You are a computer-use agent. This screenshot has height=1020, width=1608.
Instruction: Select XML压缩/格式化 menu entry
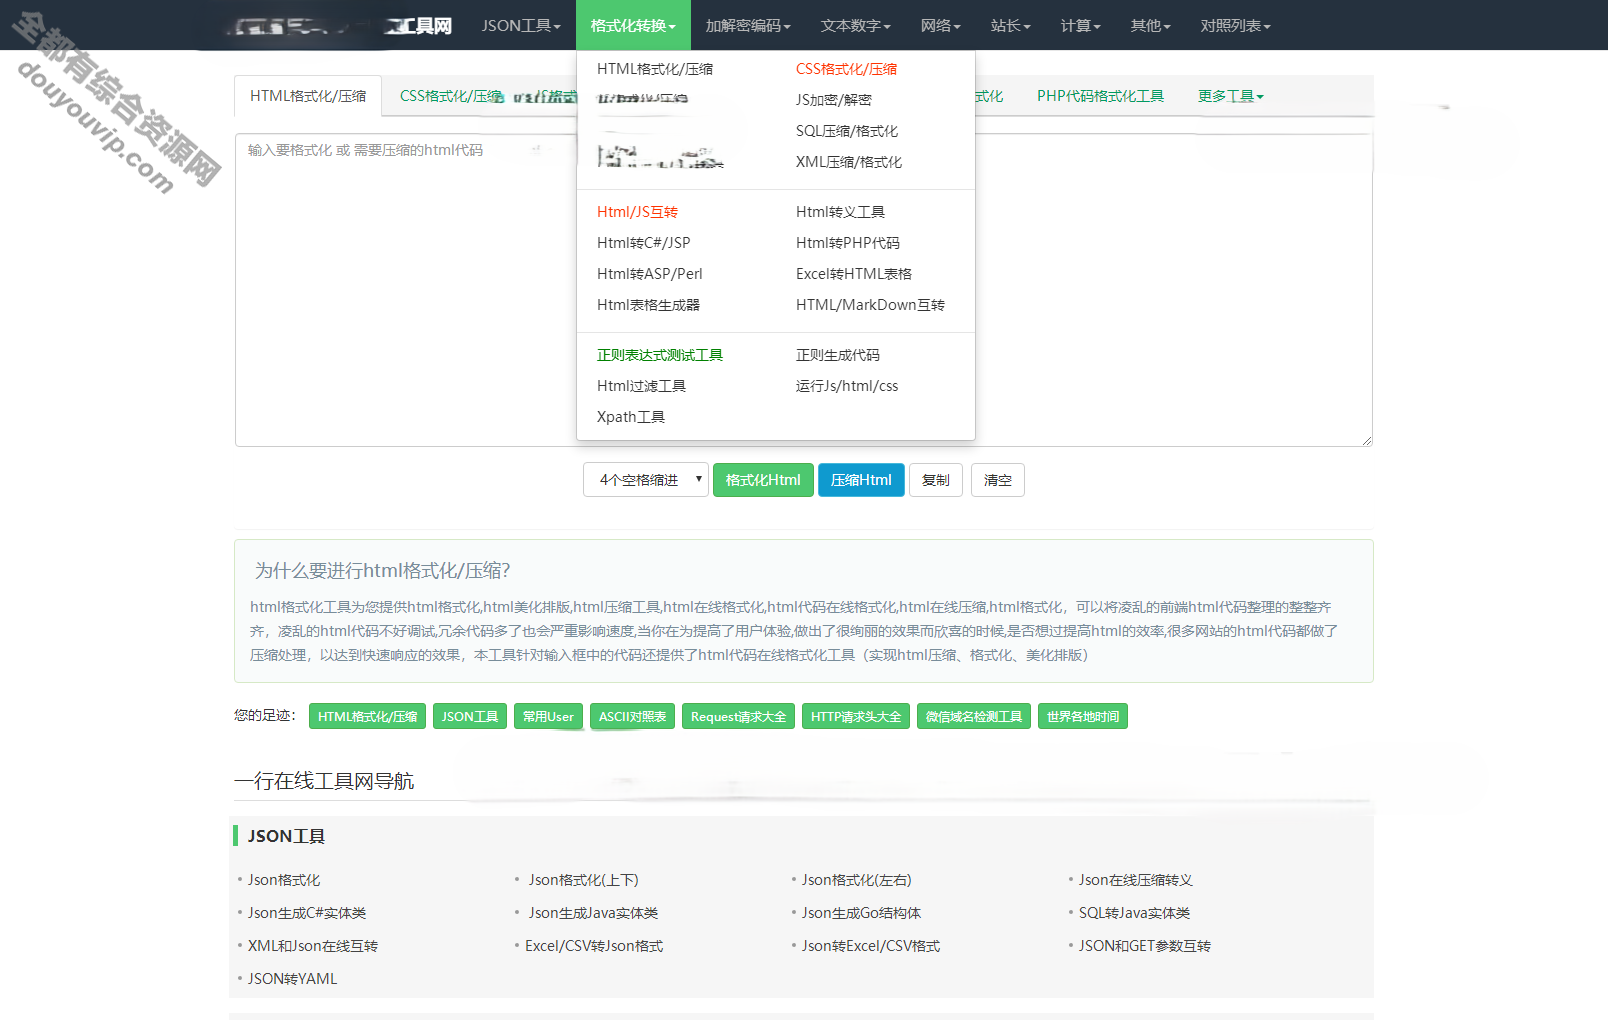point(849,162)
